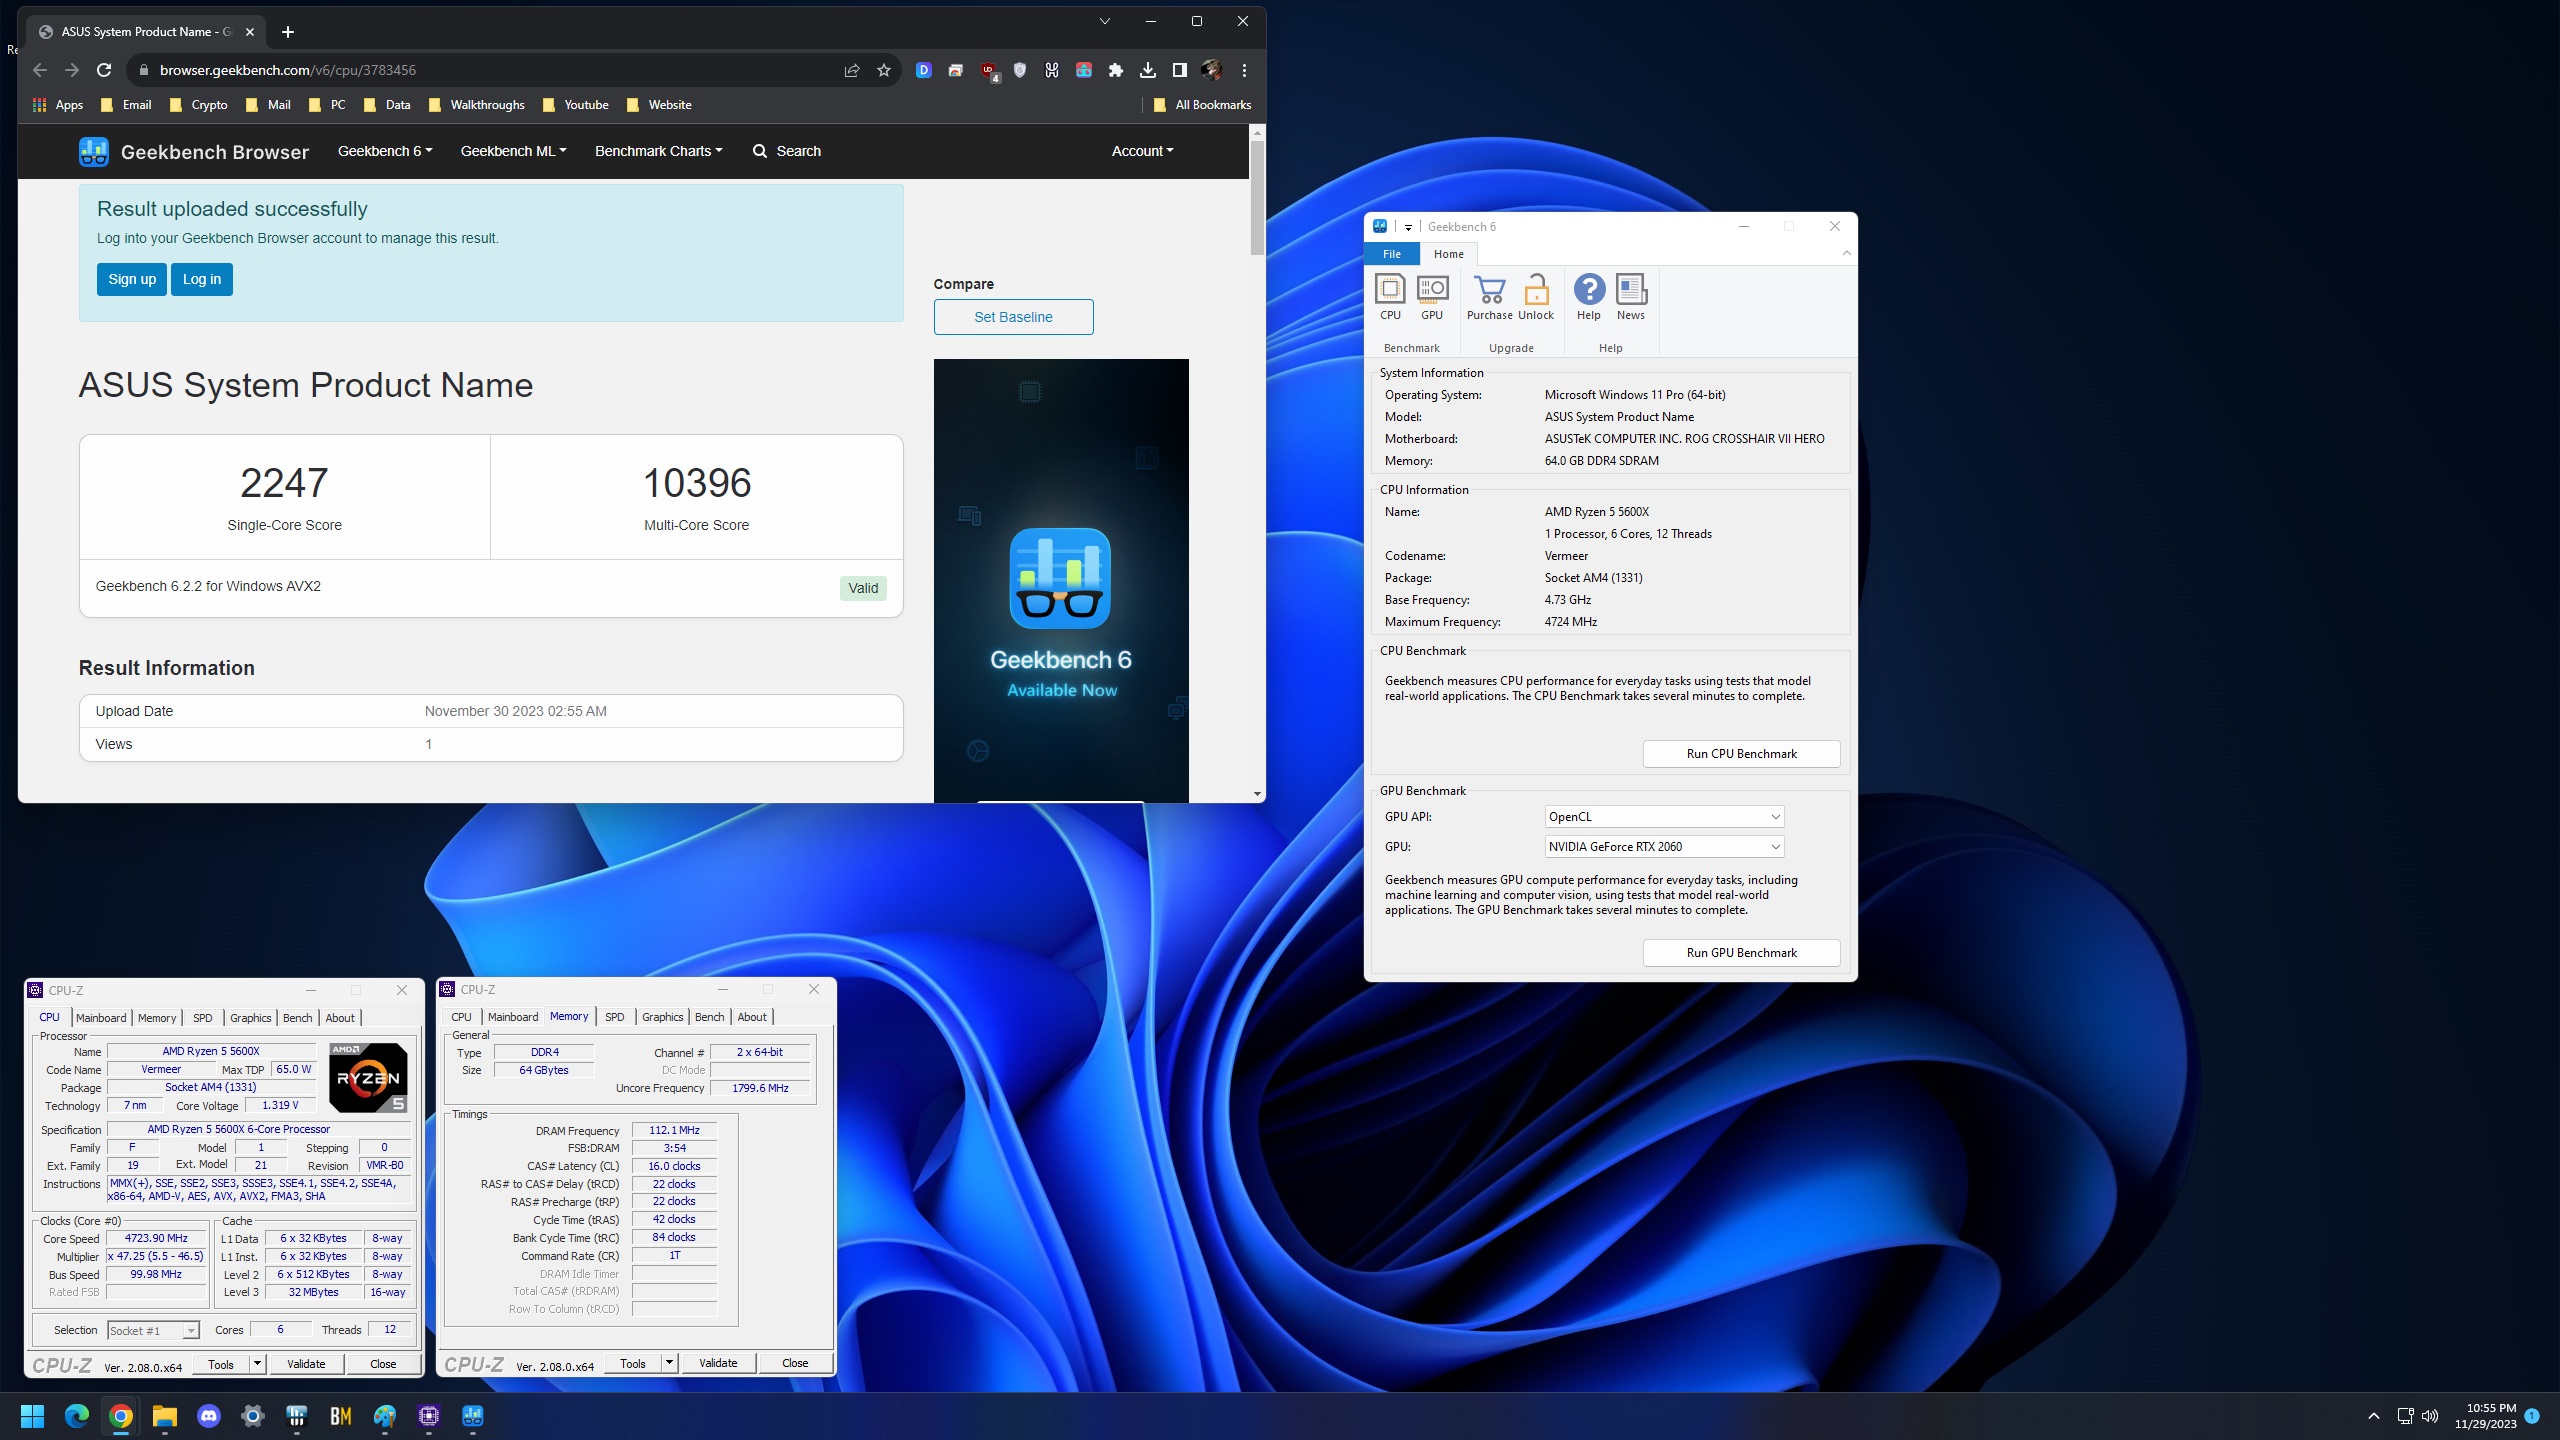Open the Purchase cart icon in Geekbench

tap(1489, 297)
